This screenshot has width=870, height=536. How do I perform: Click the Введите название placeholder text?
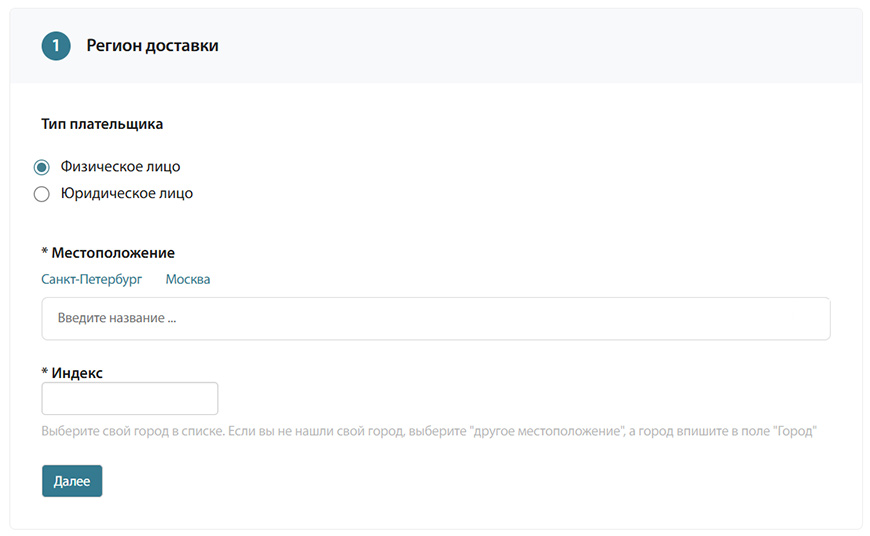pos(117,318)
